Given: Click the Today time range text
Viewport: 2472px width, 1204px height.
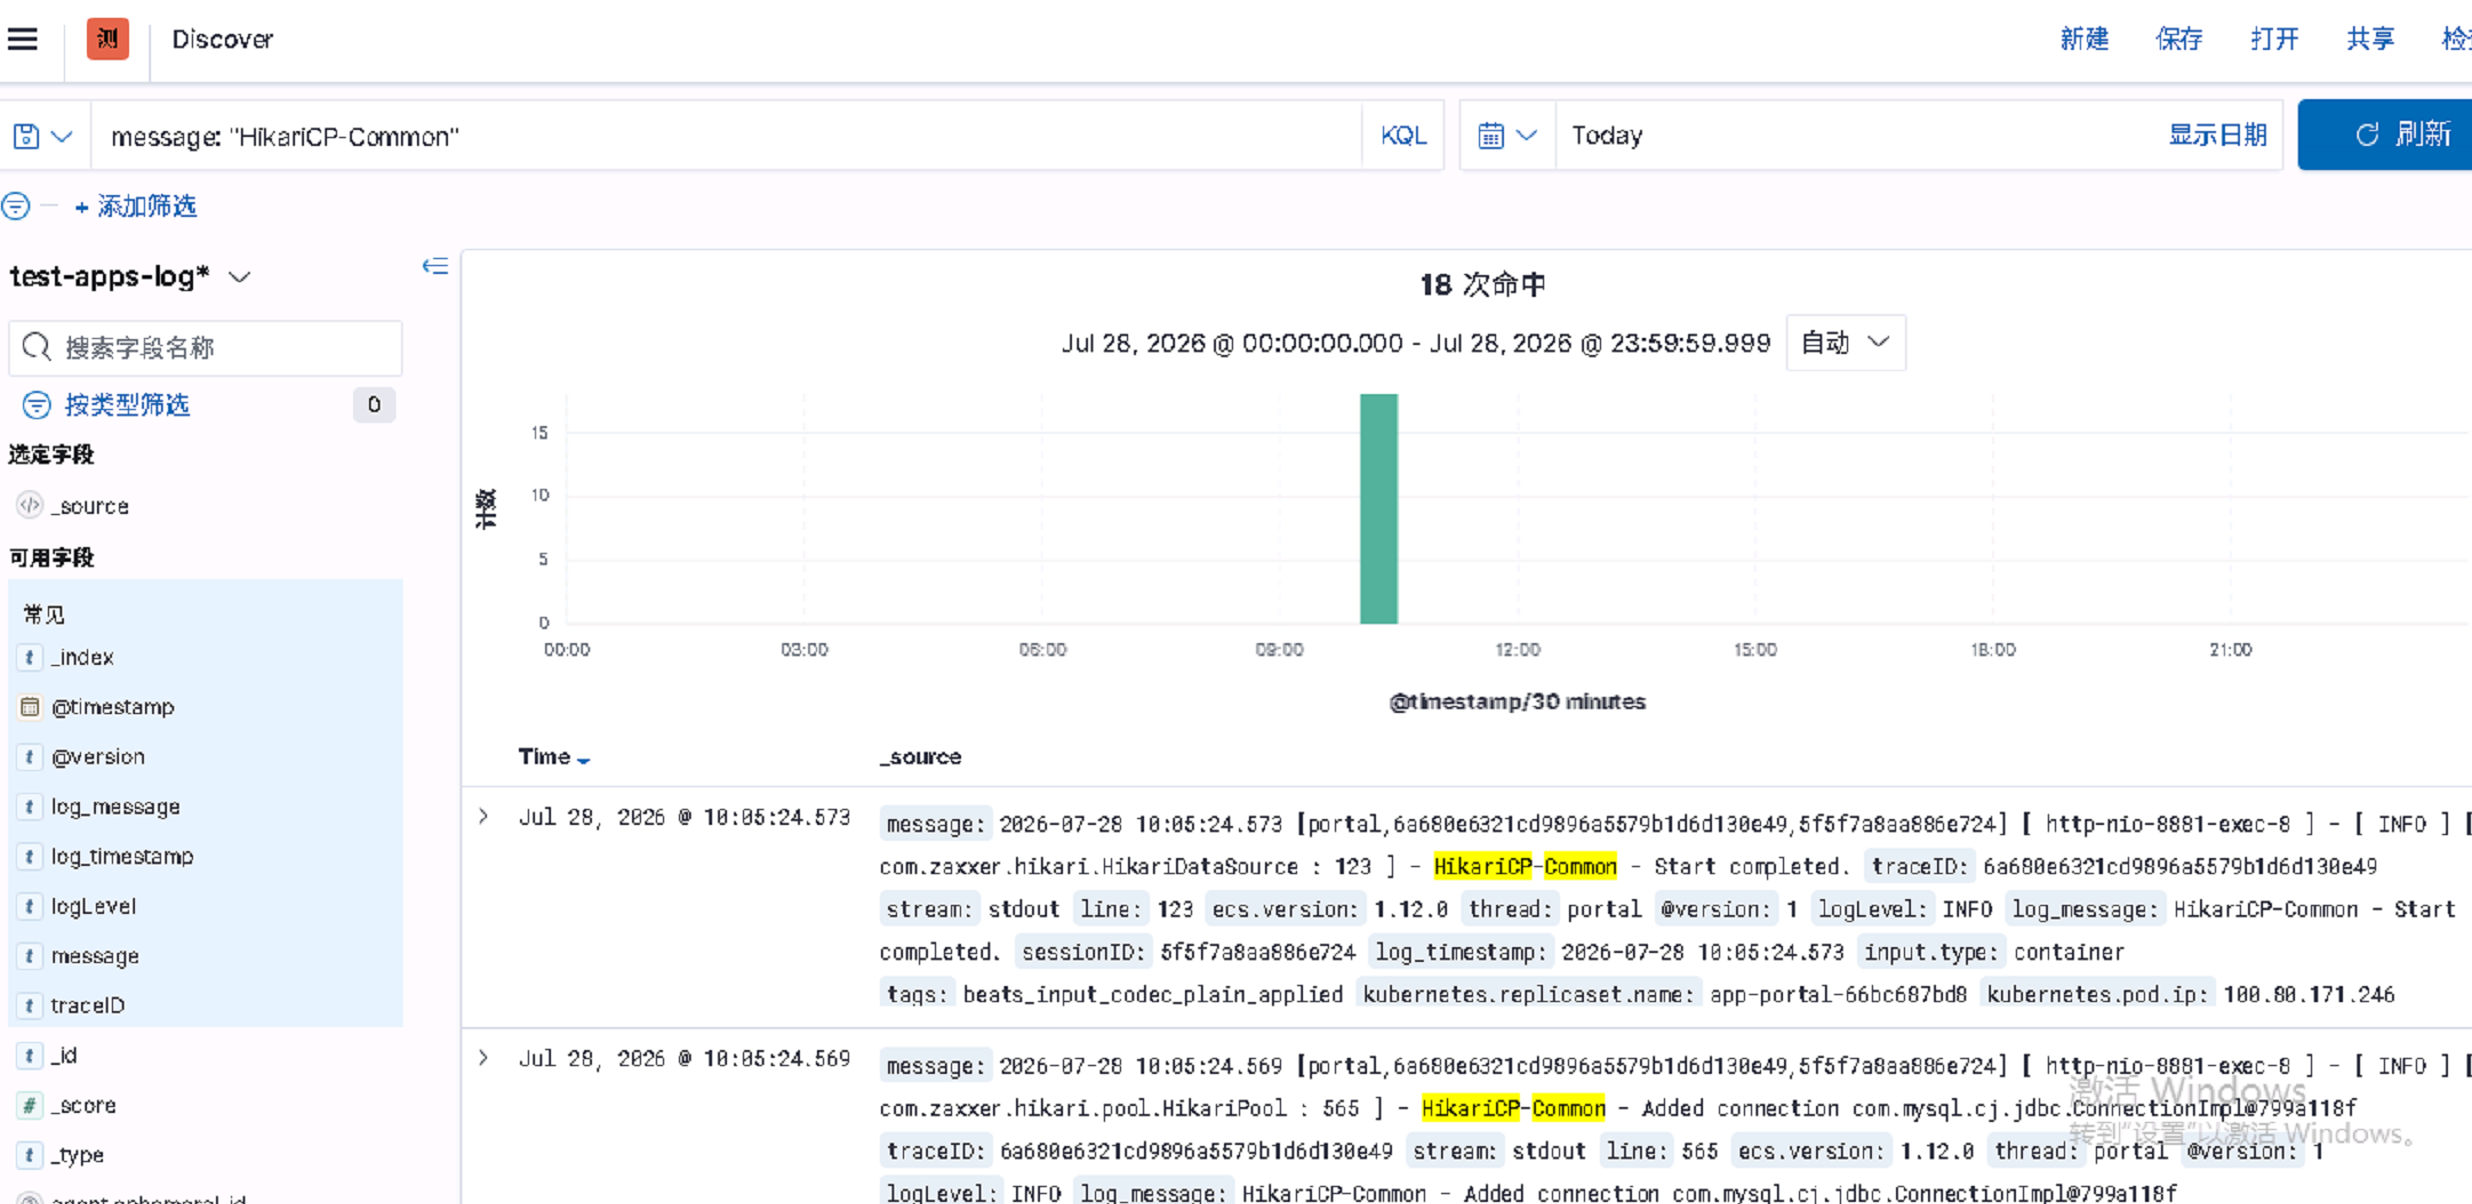Looking at the screenshot, I should pos(1607,135).
